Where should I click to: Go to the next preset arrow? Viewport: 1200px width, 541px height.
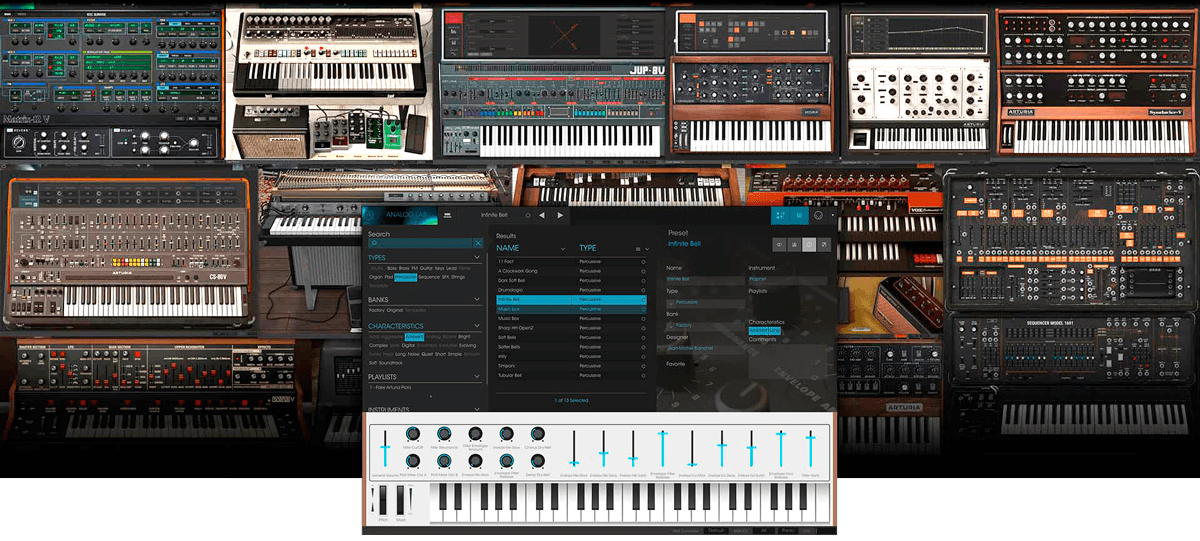click(560, 215)
